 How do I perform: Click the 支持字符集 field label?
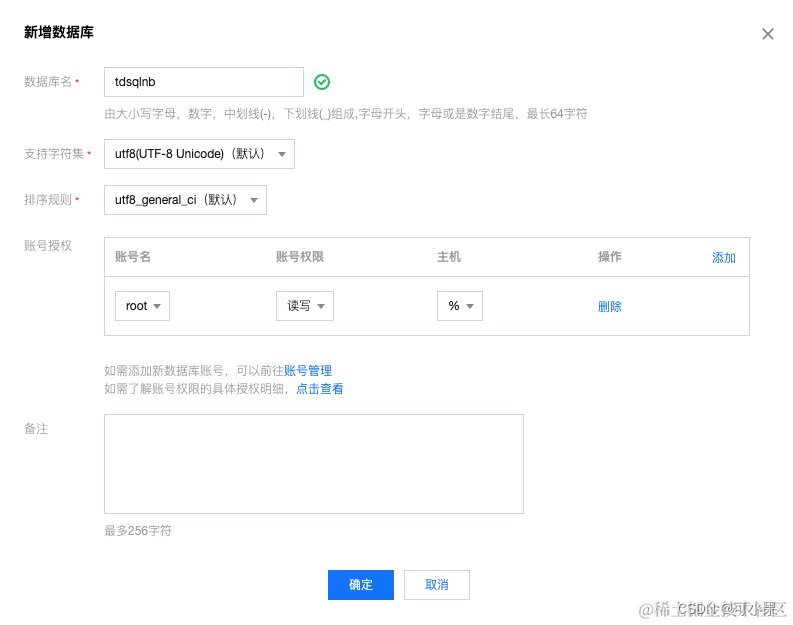[54, 154]
